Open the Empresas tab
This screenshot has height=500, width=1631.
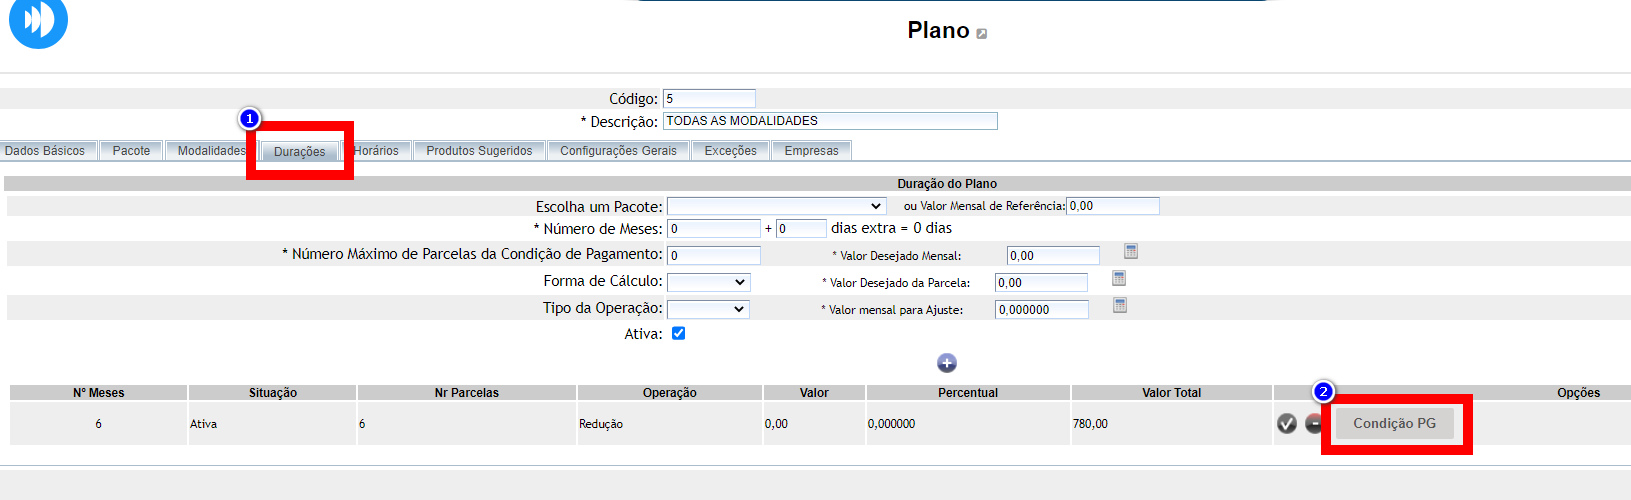click(811, 151)
